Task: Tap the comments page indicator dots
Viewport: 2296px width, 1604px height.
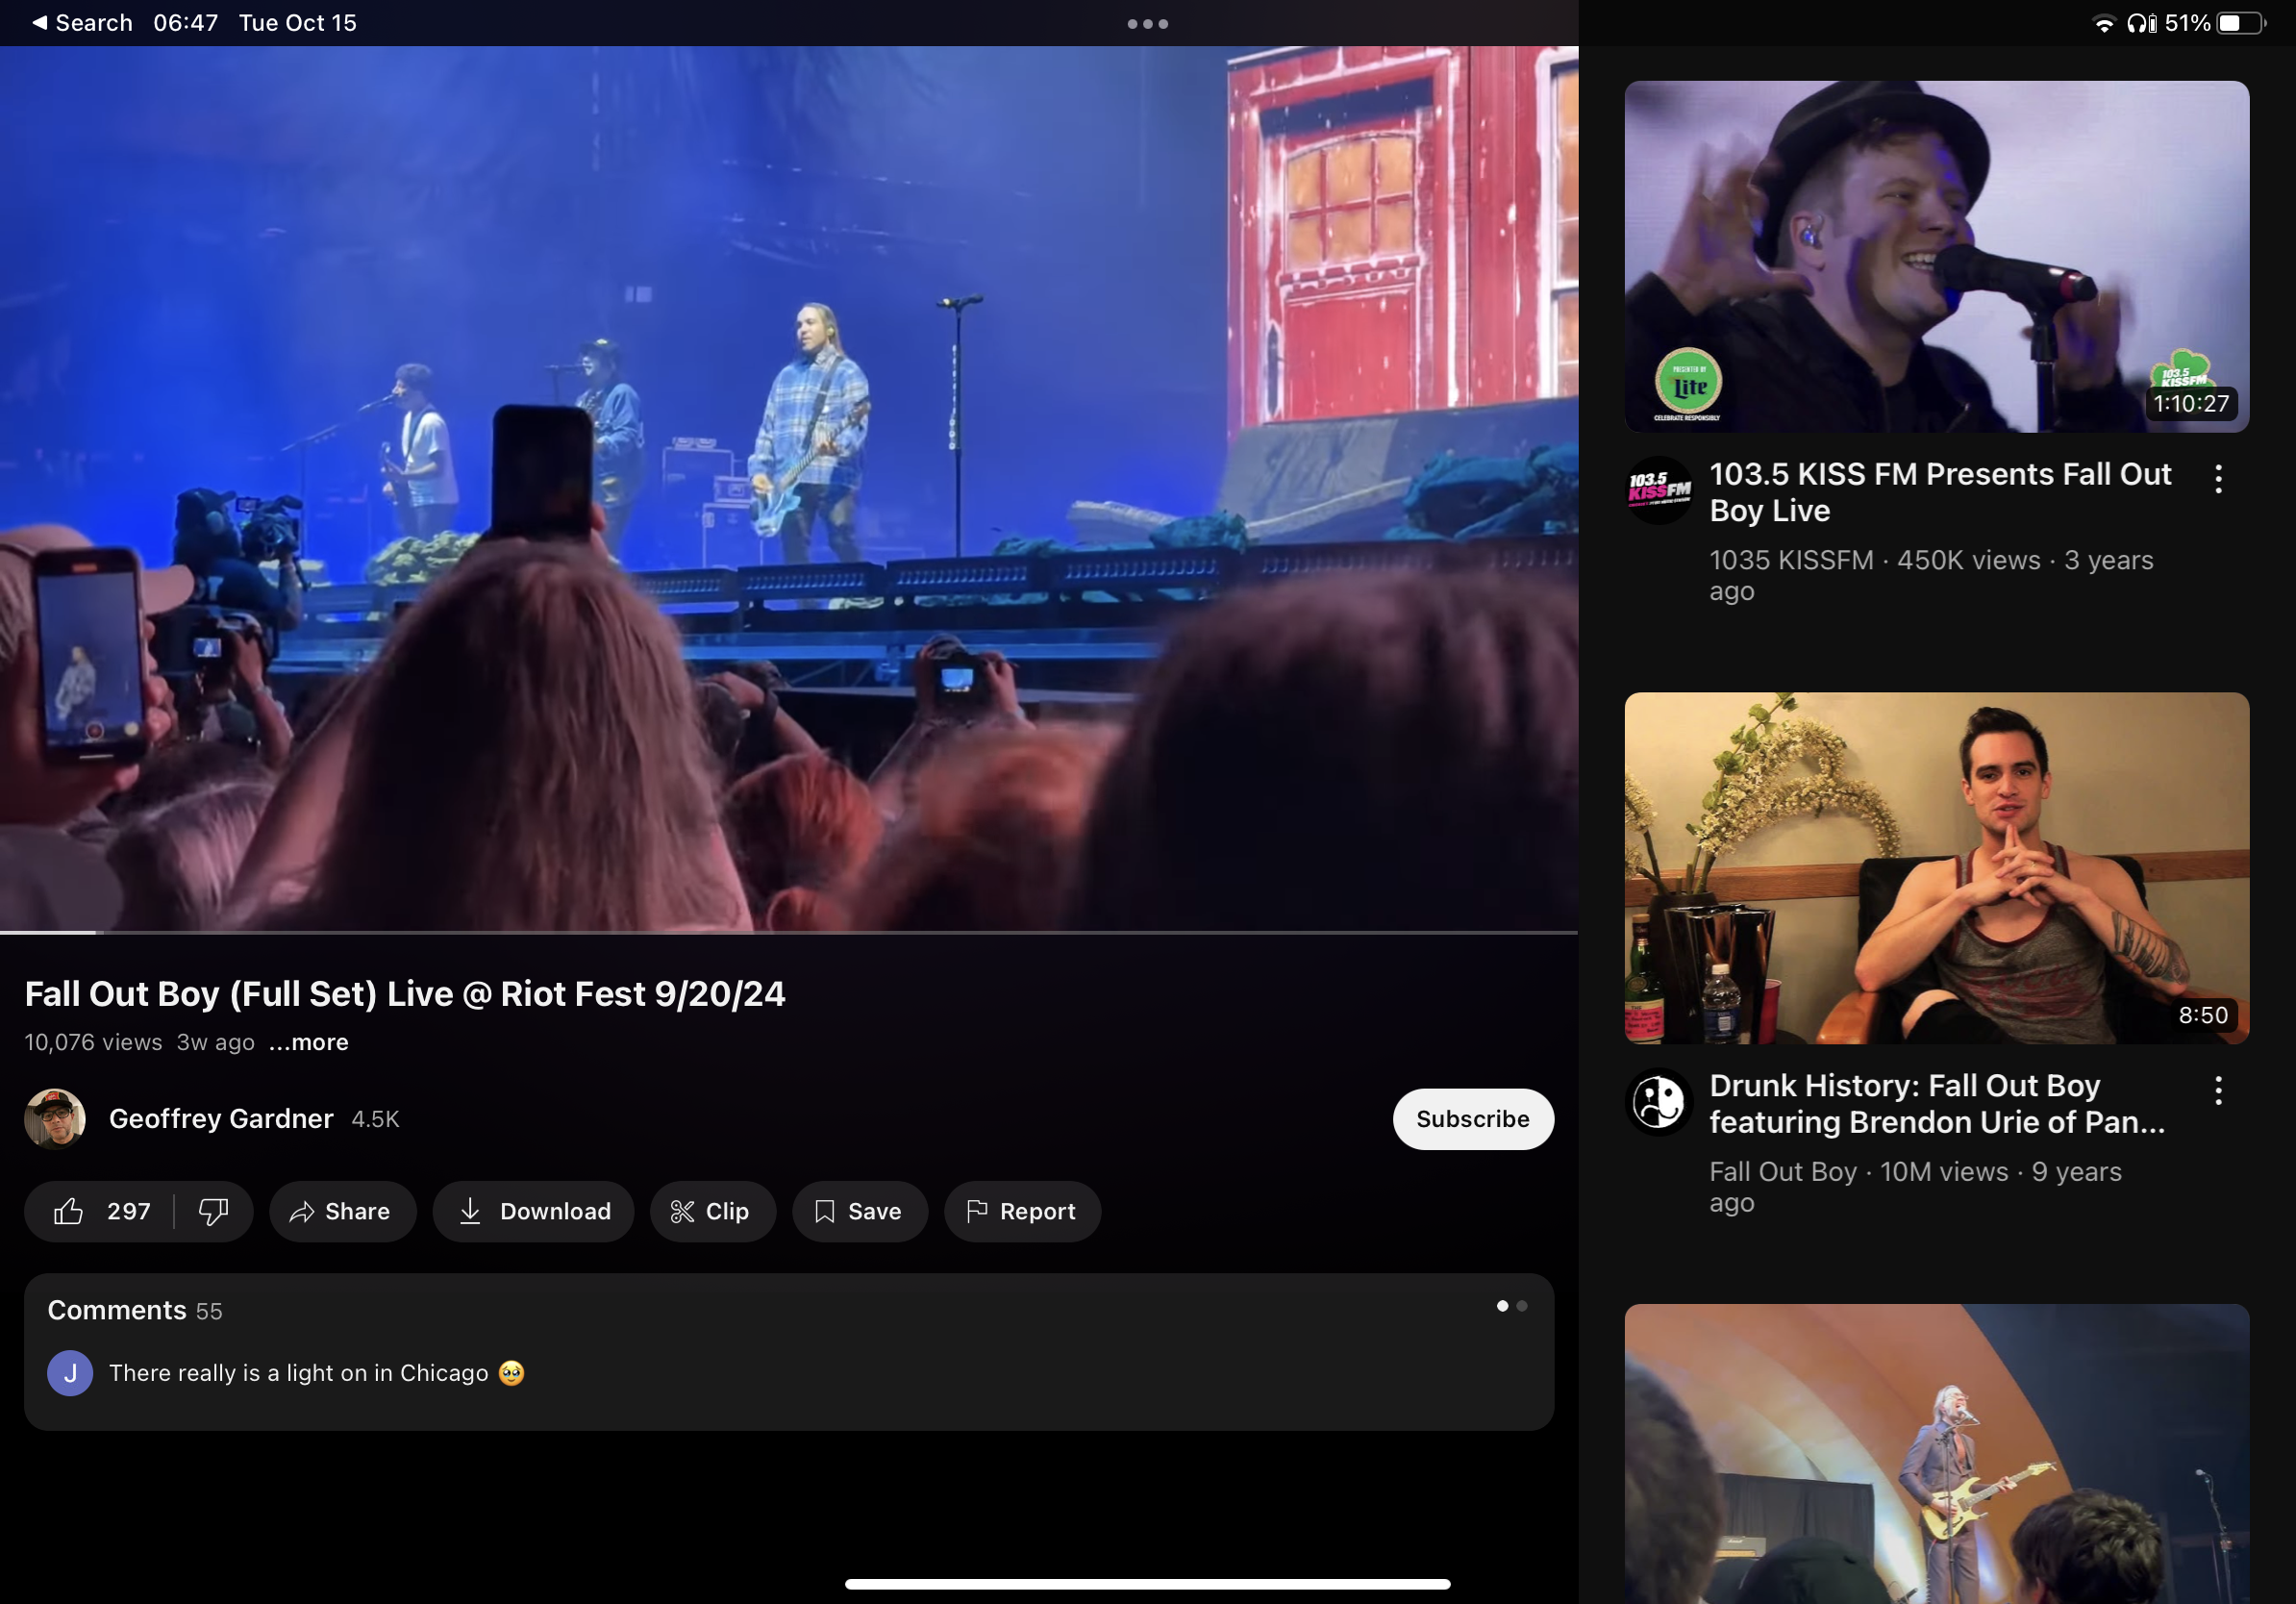Action: coord(1511,1306)
